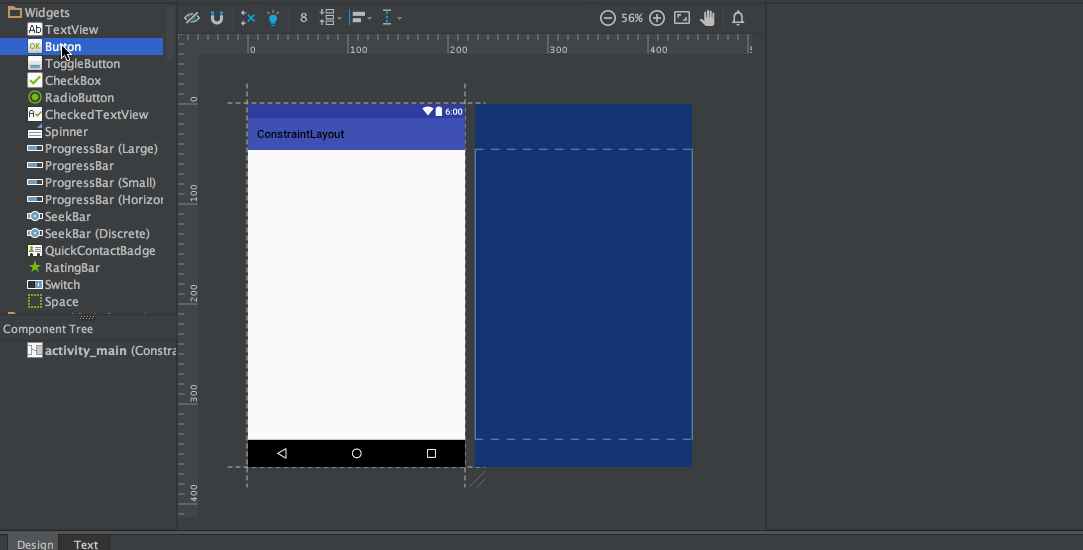Image resolution: width=1083 pixels, height=550 pixels.
Task: Switch to the Text tab
Action: [86, 544]
